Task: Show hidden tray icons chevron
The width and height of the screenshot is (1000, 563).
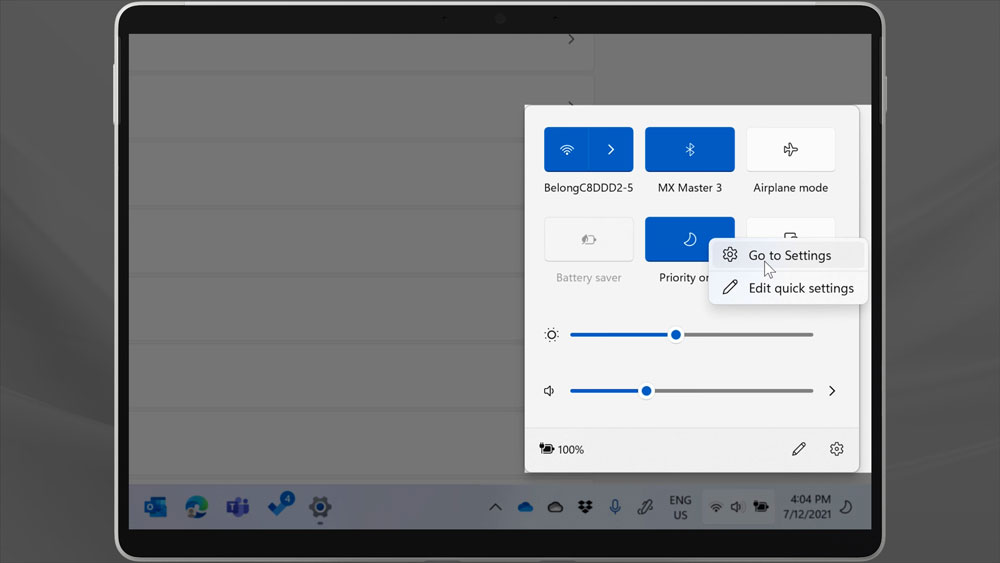Action: point(495,508)
